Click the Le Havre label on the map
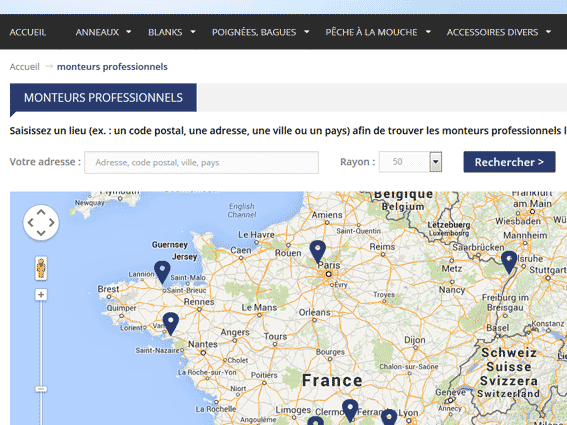 256,235
